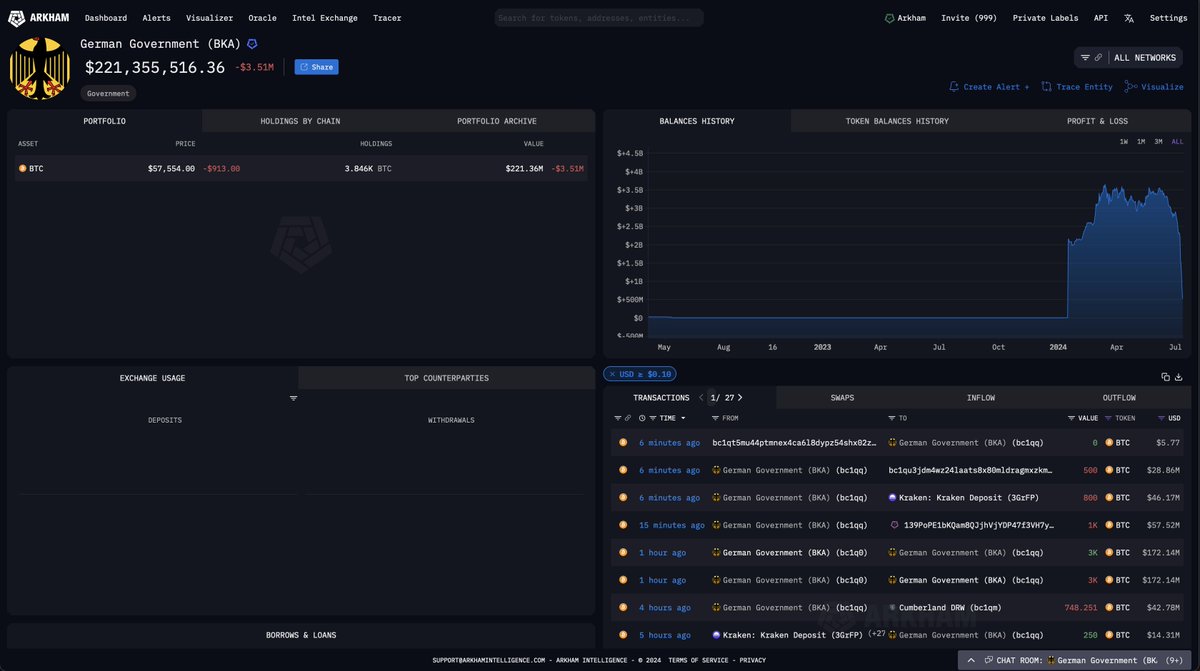The width and height of the screenshot is (1200, 671).
Task: Focus the token/address search field
Action: click(x=599, y=18)
